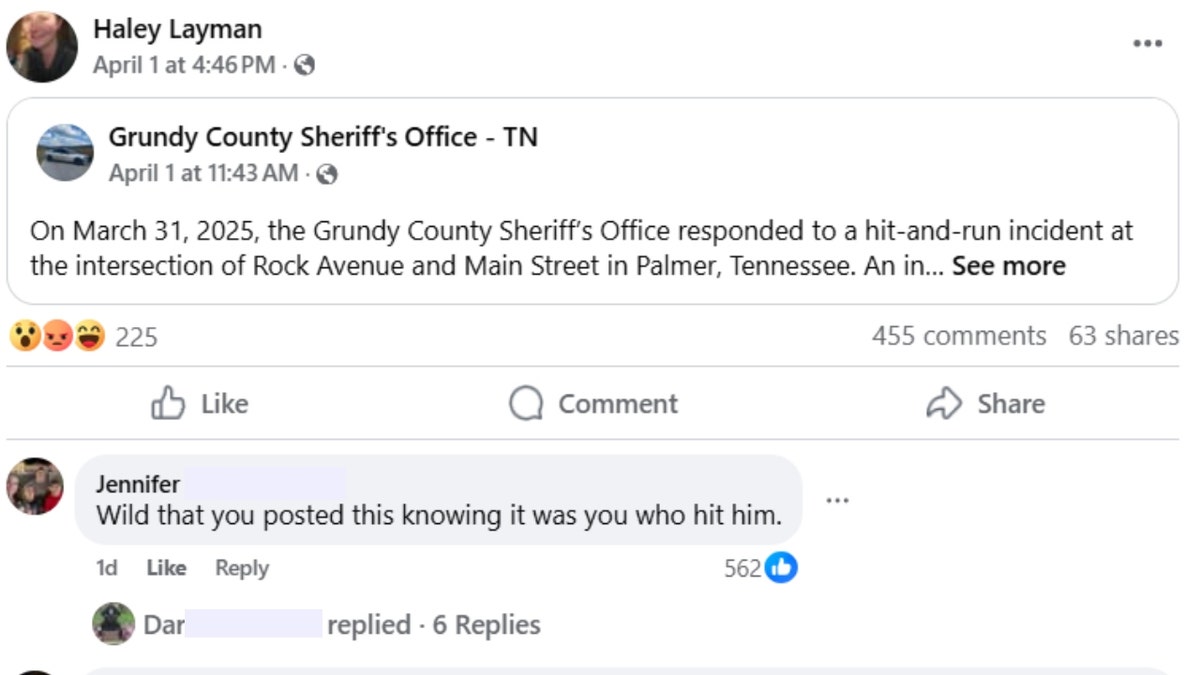
Task: View the 63 shares list
Action: click(1123, 336)
